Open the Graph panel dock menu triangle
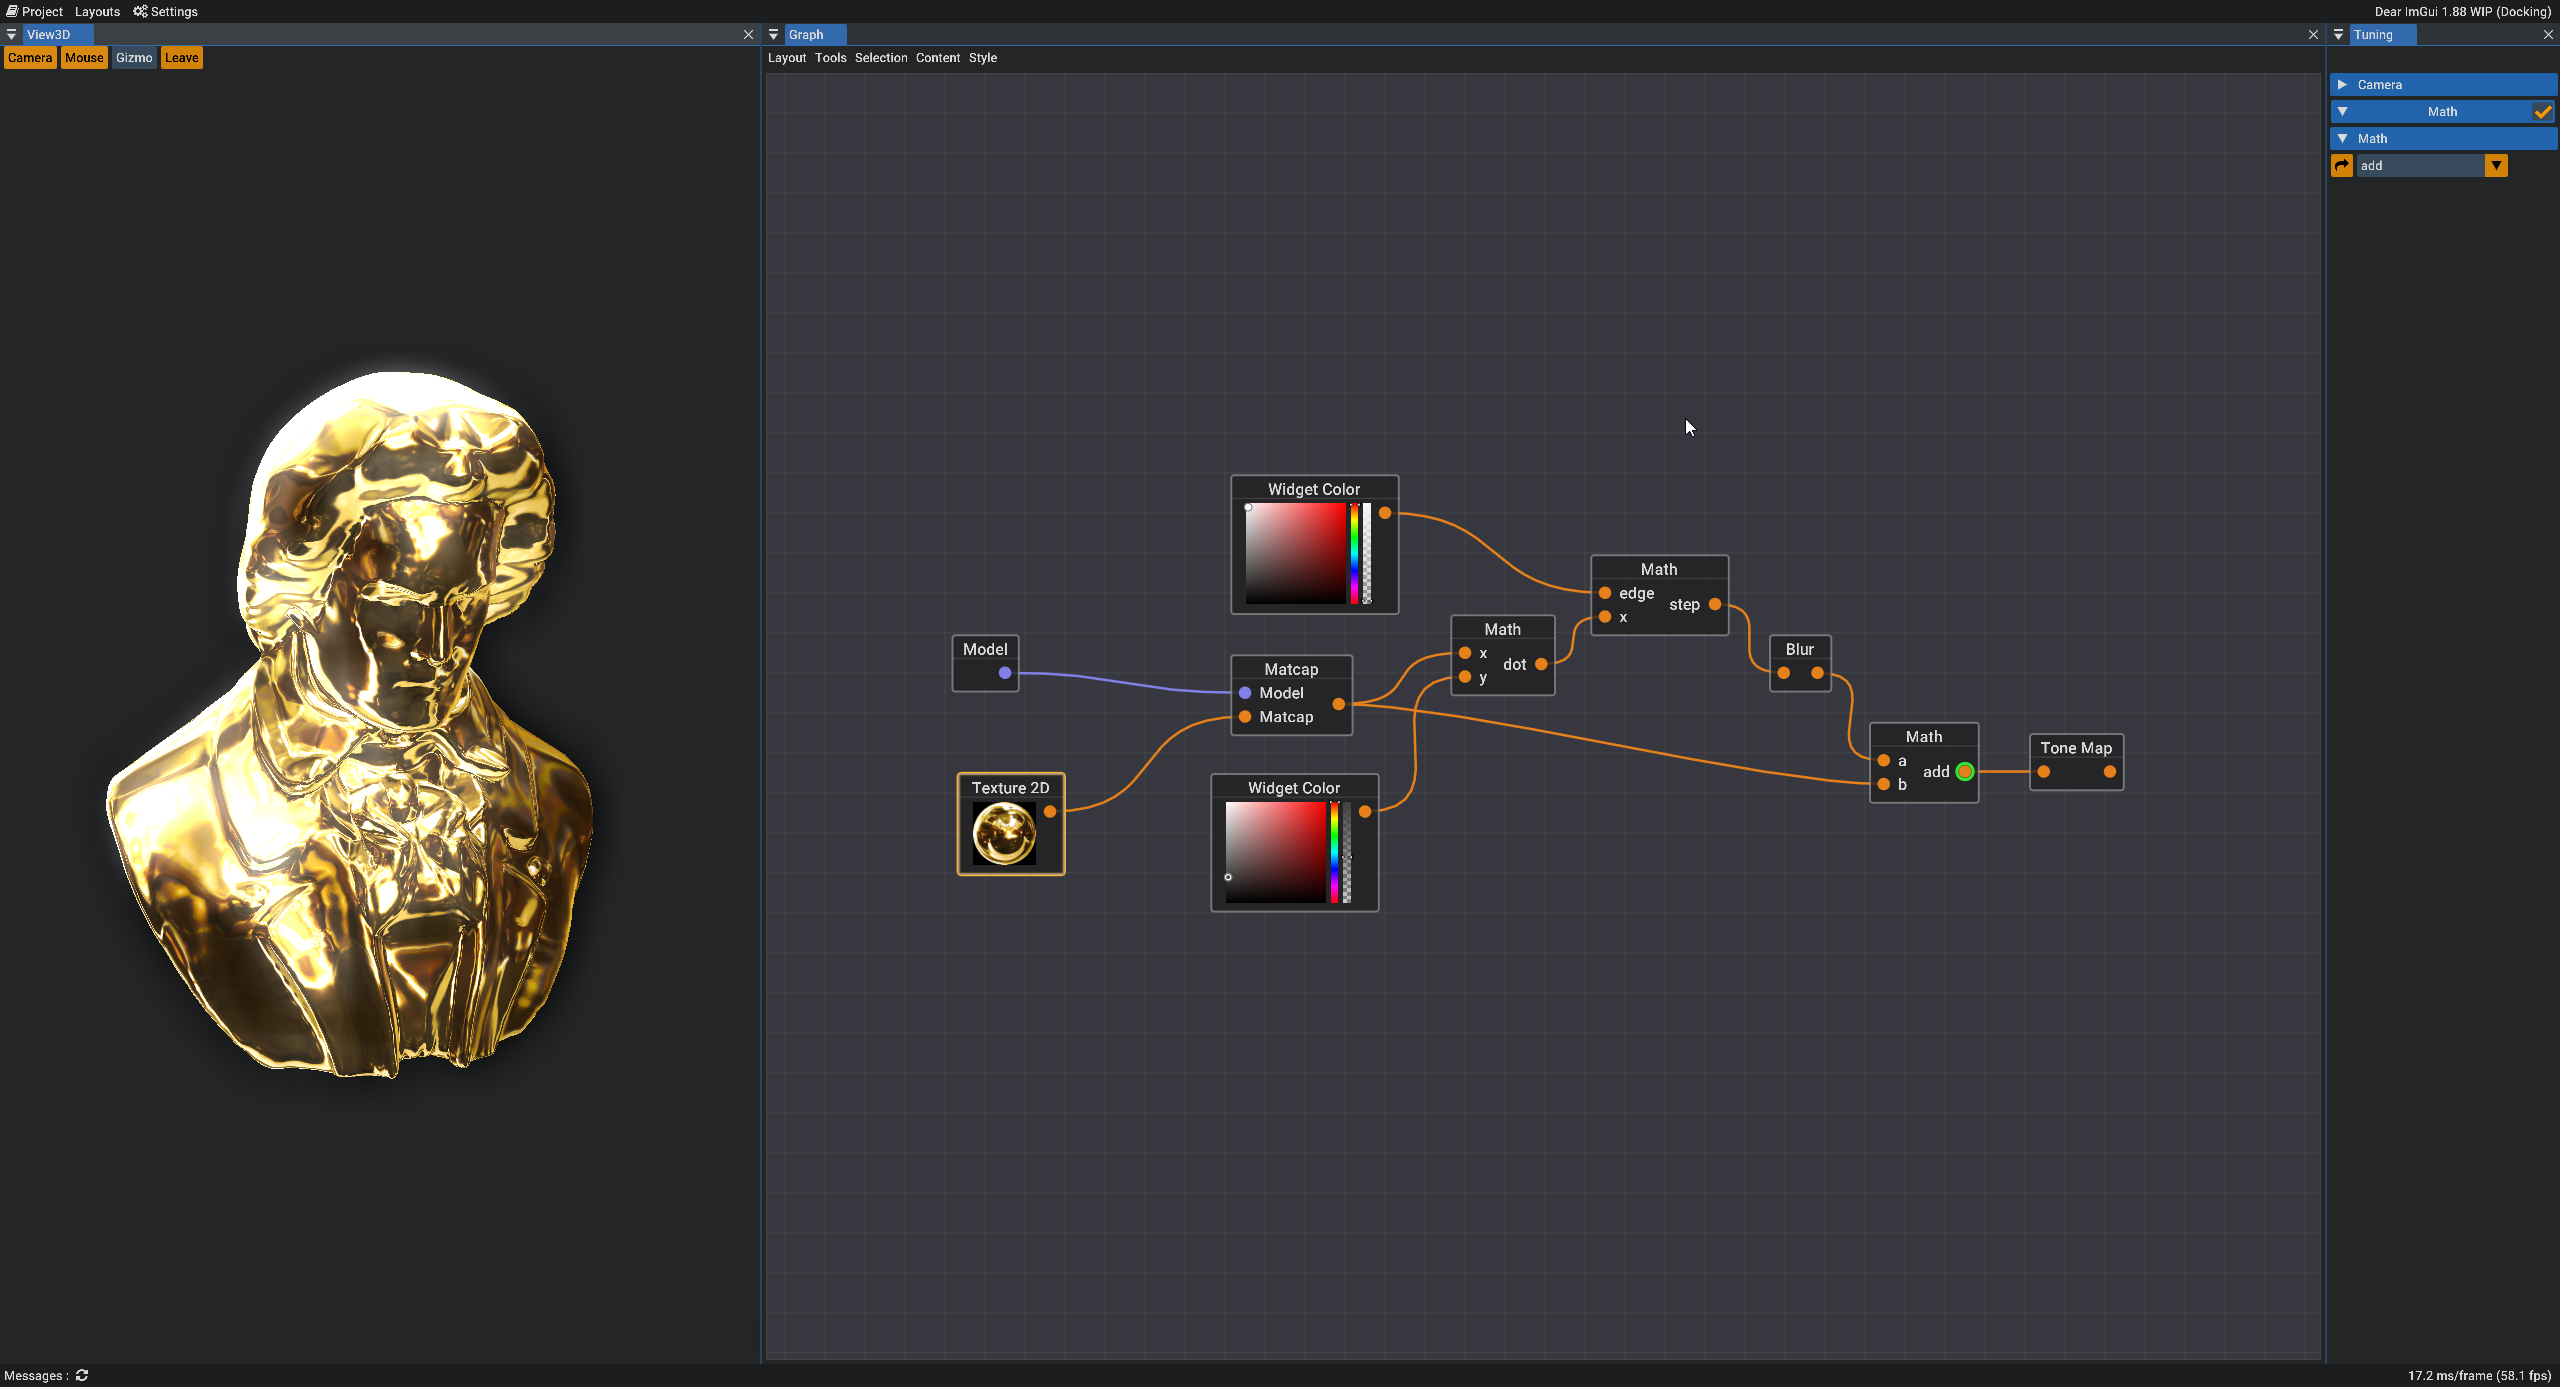The height and width of the screenshot is (1387, 2560). coord(773,34)
